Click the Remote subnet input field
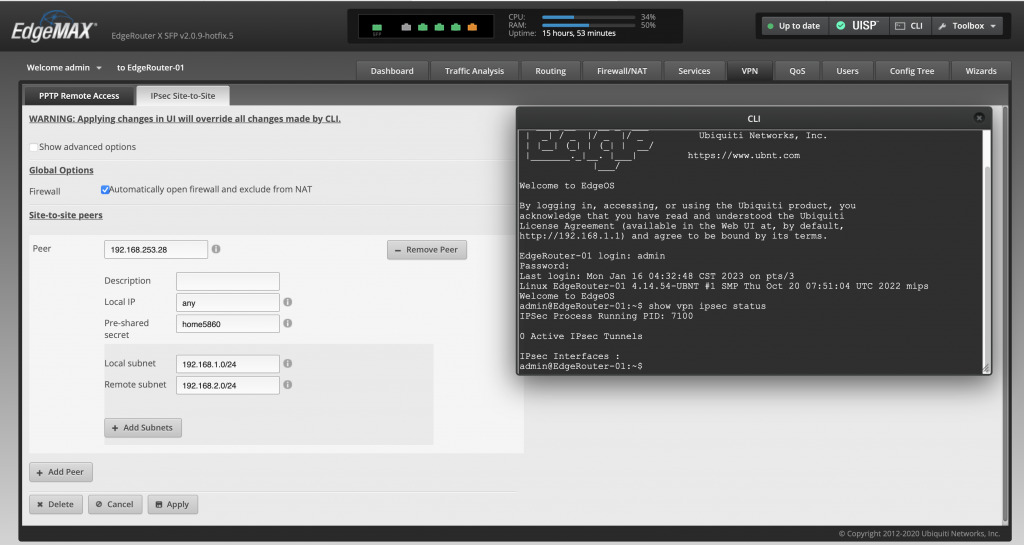The height and width of the screenshot is (545, 1024). [228, 385]
